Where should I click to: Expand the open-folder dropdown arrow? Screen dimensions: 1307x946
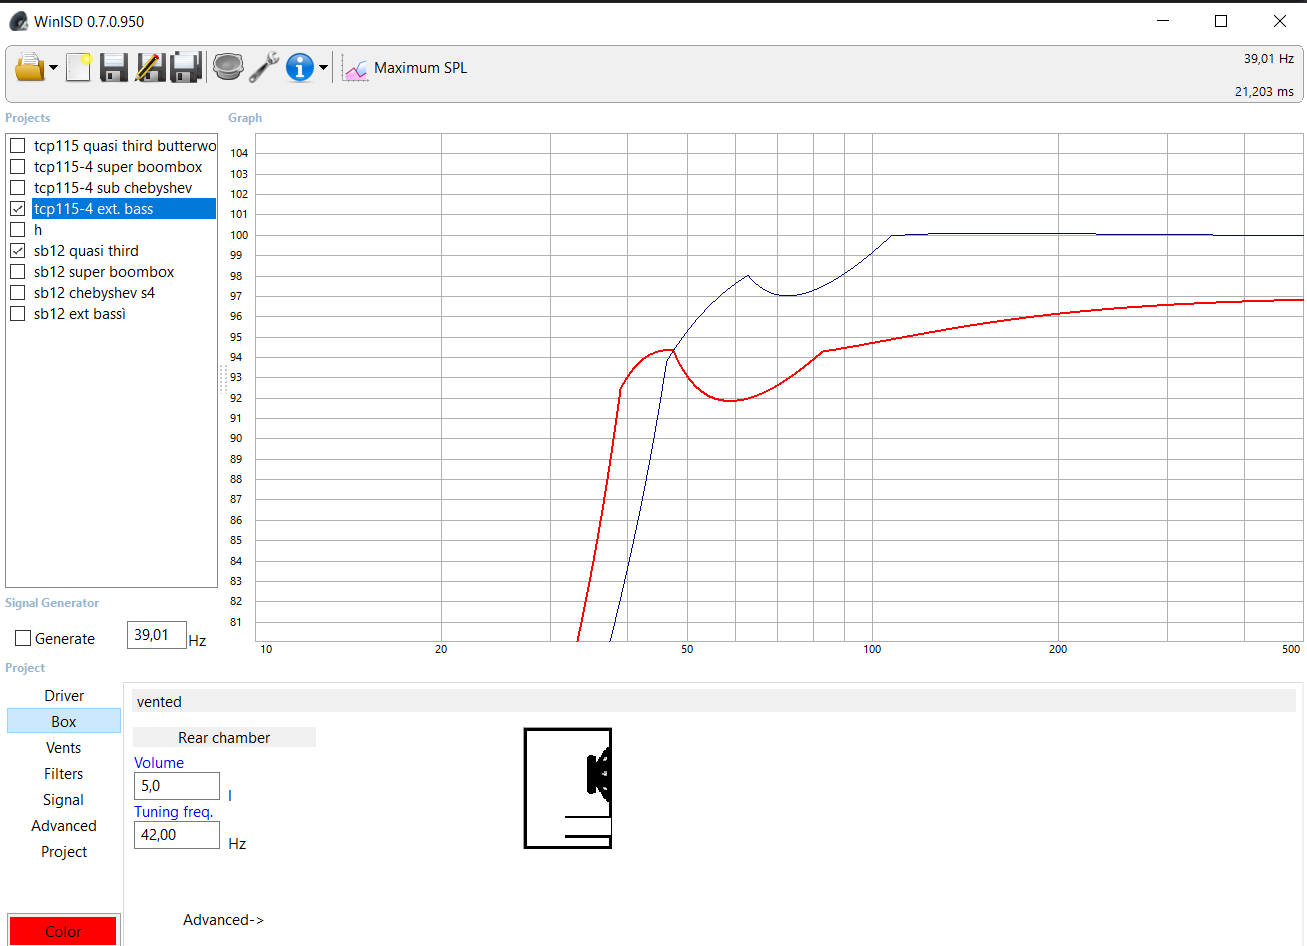tap(53, 68)
